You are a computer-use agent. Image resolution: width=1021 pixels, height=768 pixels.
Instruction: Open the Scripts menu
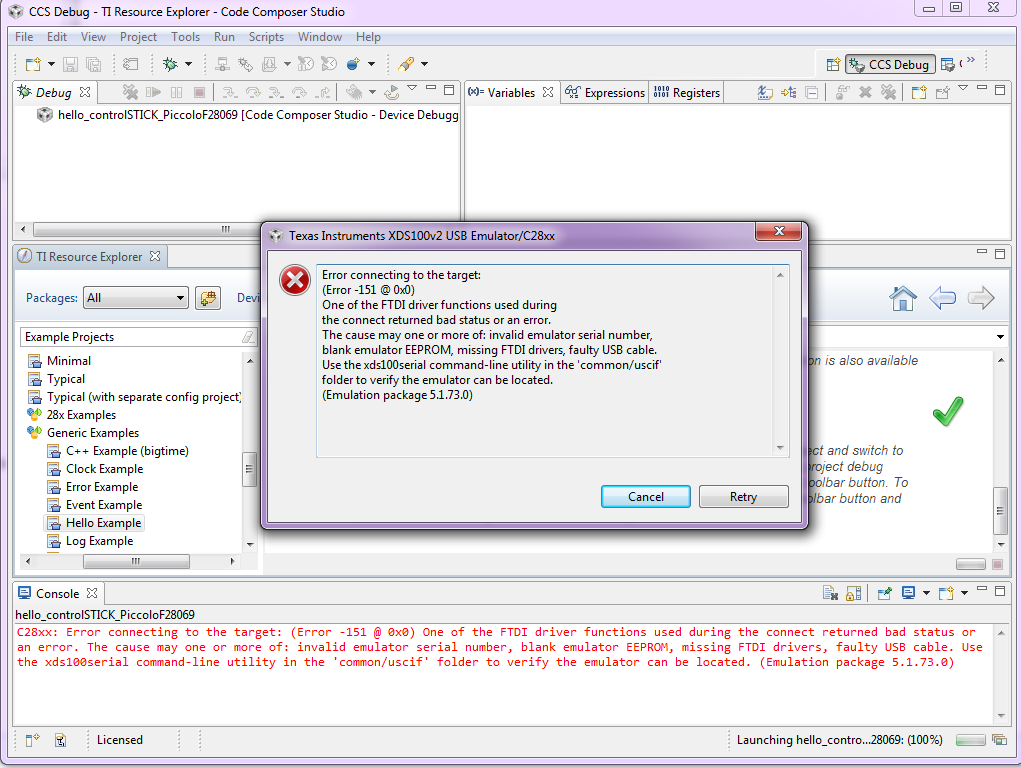[266, 37]
